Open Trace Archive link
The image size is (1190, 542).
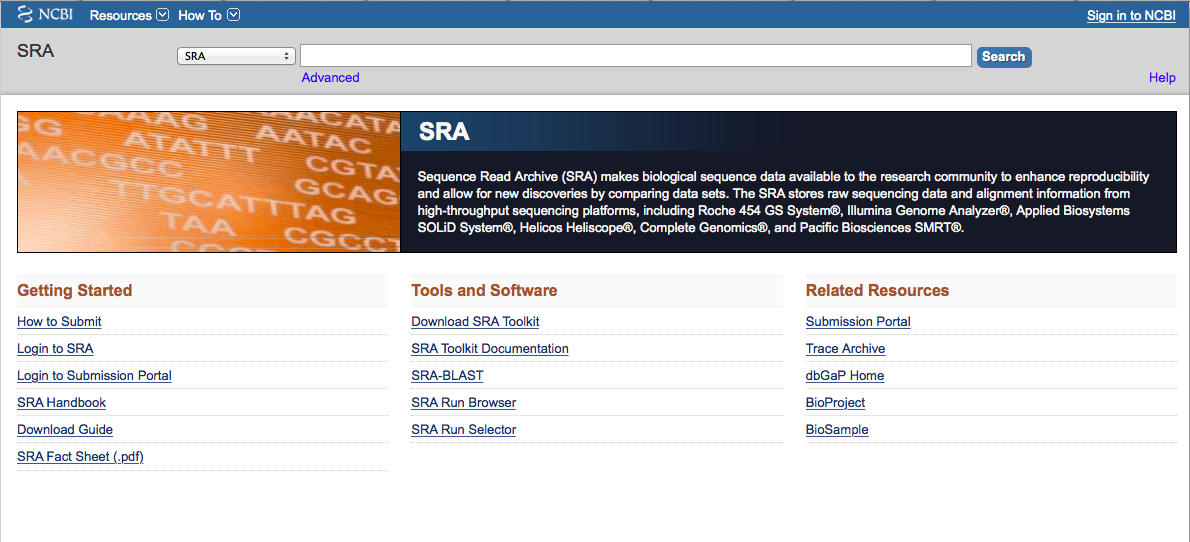pyautogui.click(x=845, y=348)
